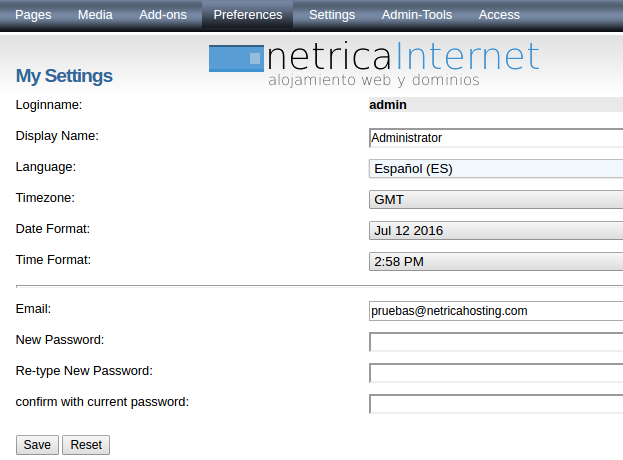
Task: Open the Pages menu
Action: [33, 15]
